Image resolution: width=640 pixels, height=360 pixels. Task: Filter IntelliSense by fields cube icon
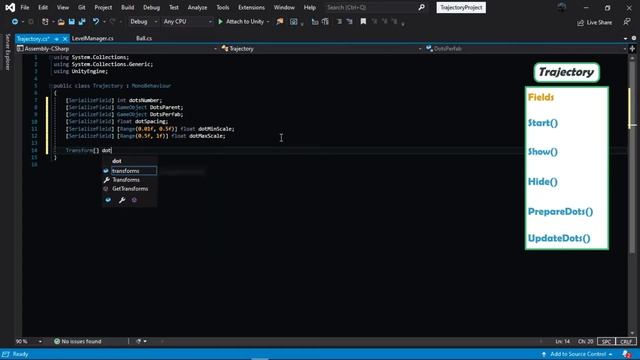[108, 200]
